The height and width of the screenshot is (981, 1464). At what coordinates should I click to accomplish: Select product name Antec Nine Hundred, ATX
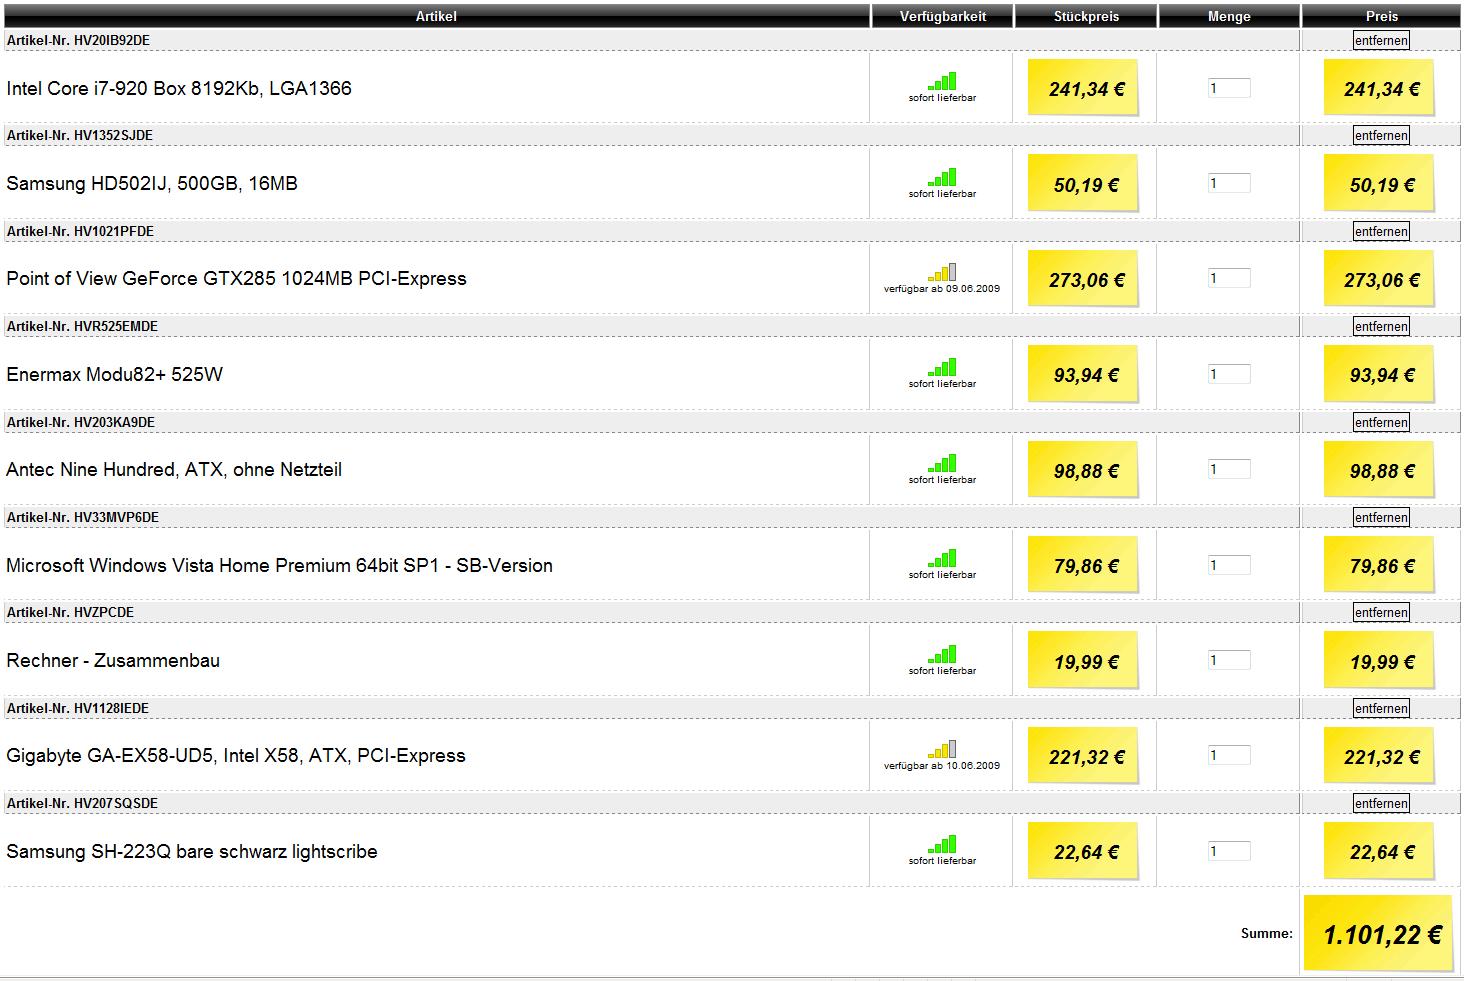click(174, 469)
